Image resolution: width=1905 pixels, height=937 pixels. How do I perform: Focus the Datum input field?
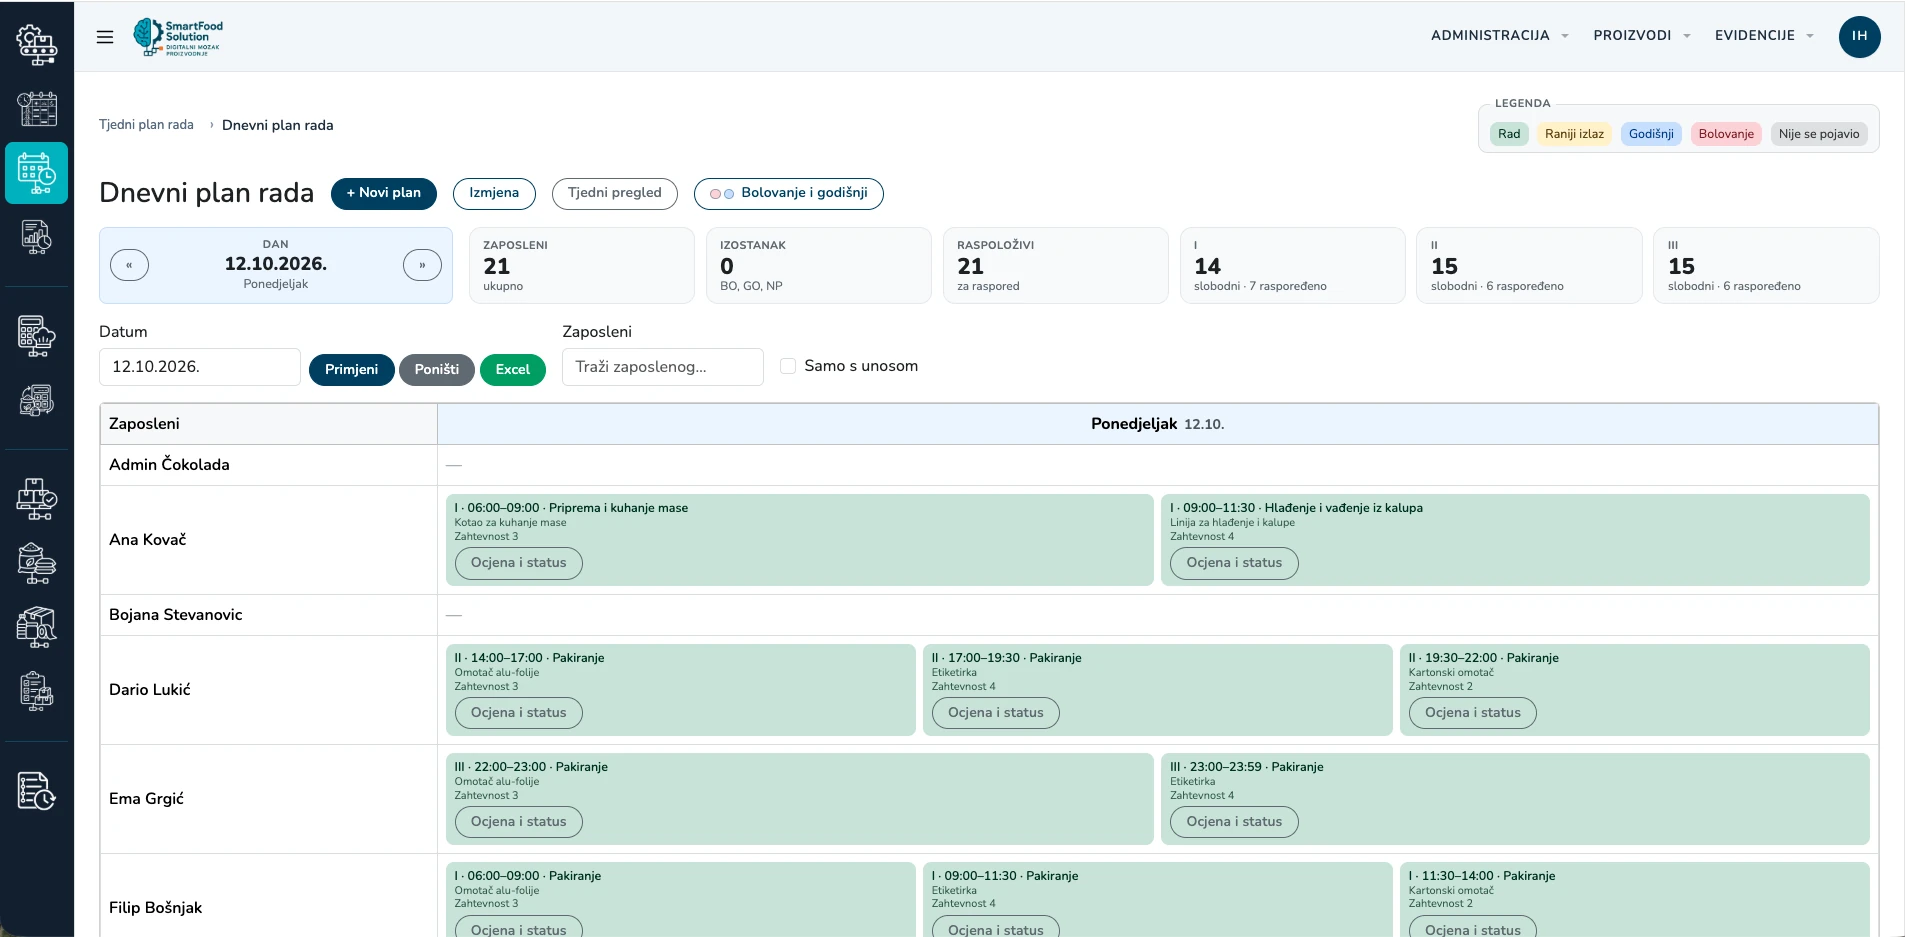(x=200, y=367)
